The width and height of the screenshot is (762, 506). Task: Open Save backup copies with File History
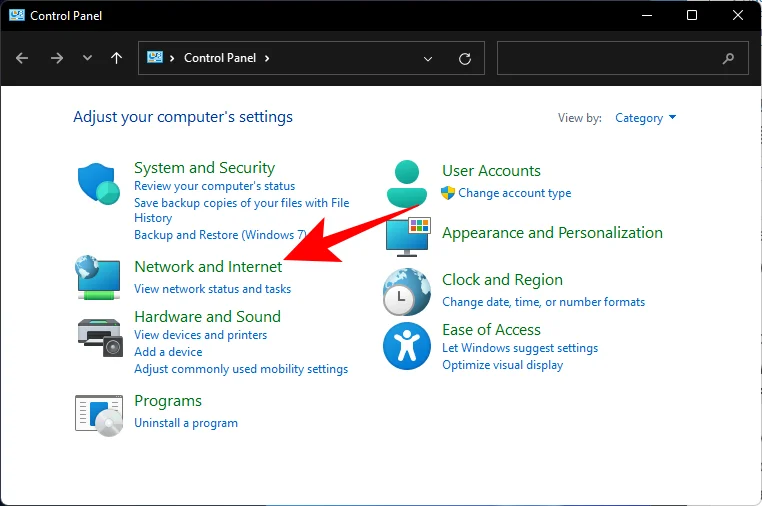pyautogui.click(x=242, y=210)
